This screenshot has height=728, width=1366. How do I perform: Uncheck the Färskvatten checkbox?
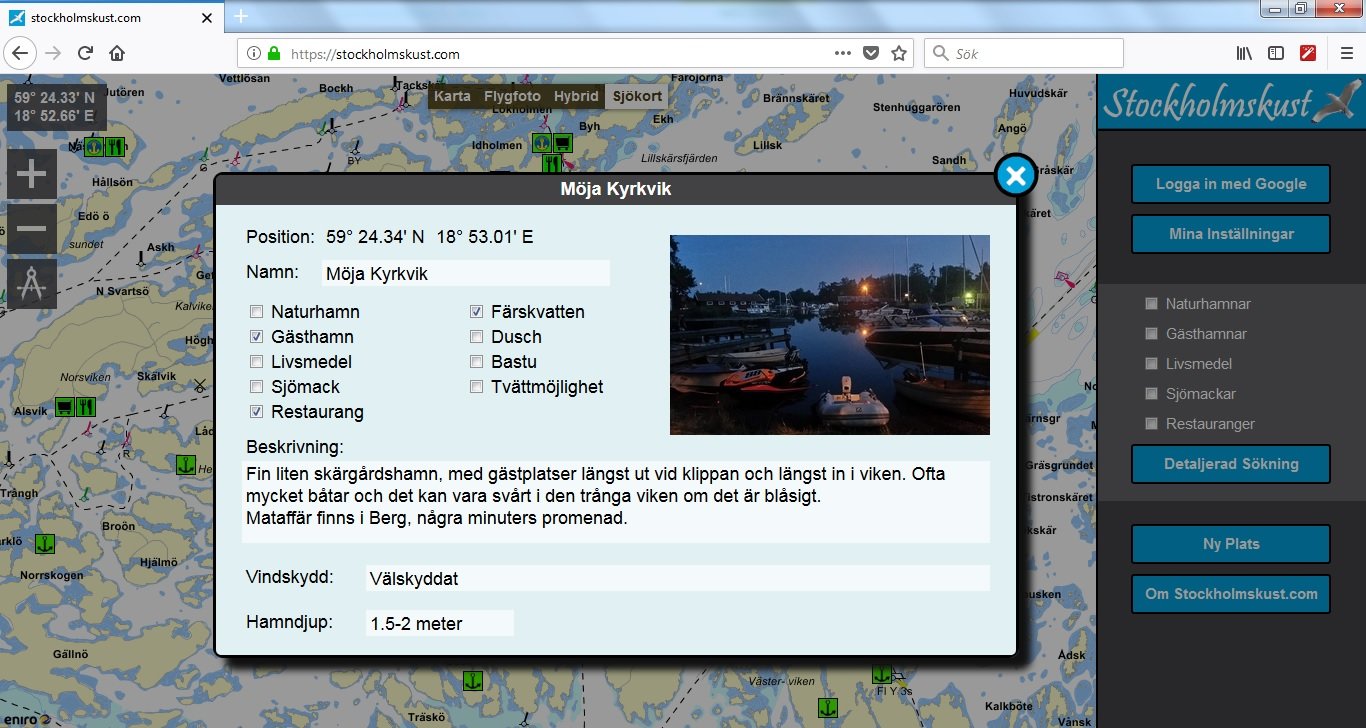(x=477, y=312)
